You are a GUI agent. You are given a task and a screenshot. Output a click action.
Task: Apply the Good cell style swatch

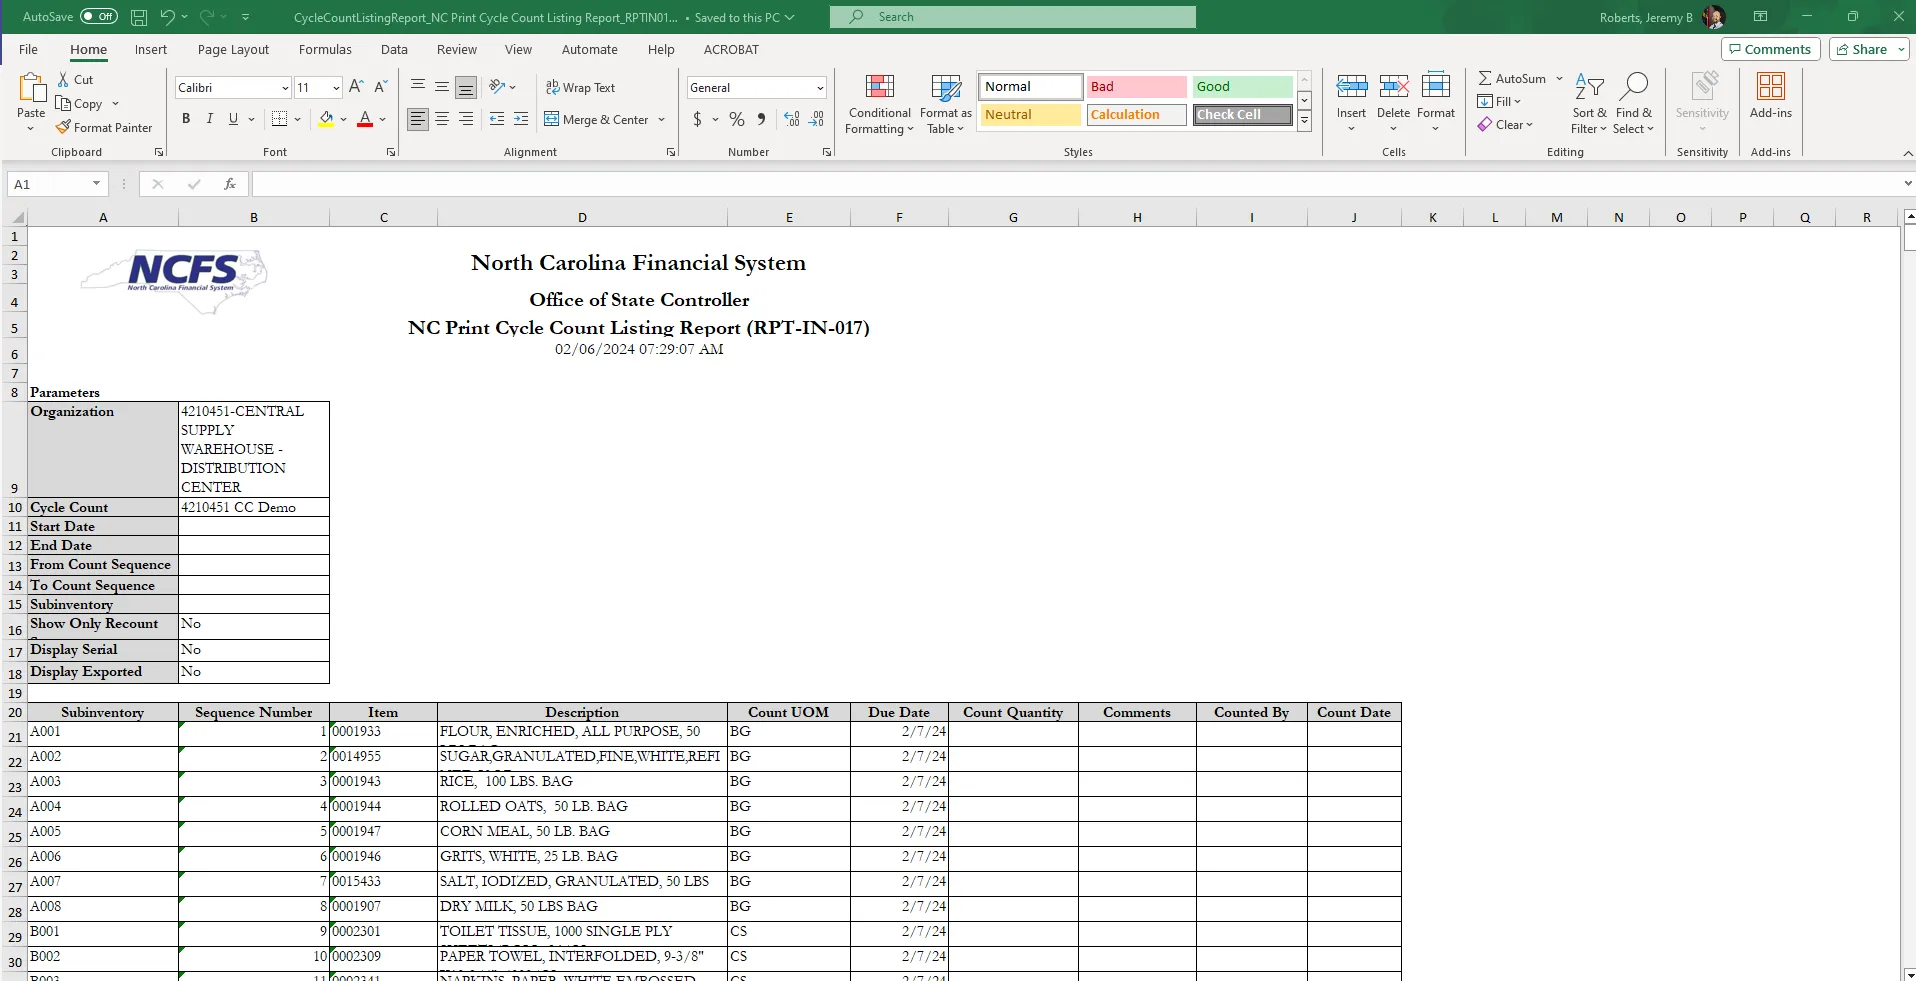1242,87
